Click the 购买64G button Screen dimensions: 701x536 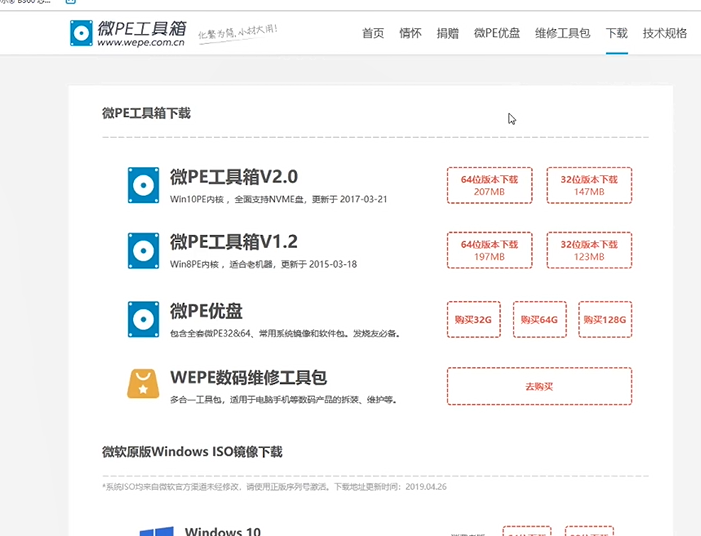coord(540,319)
